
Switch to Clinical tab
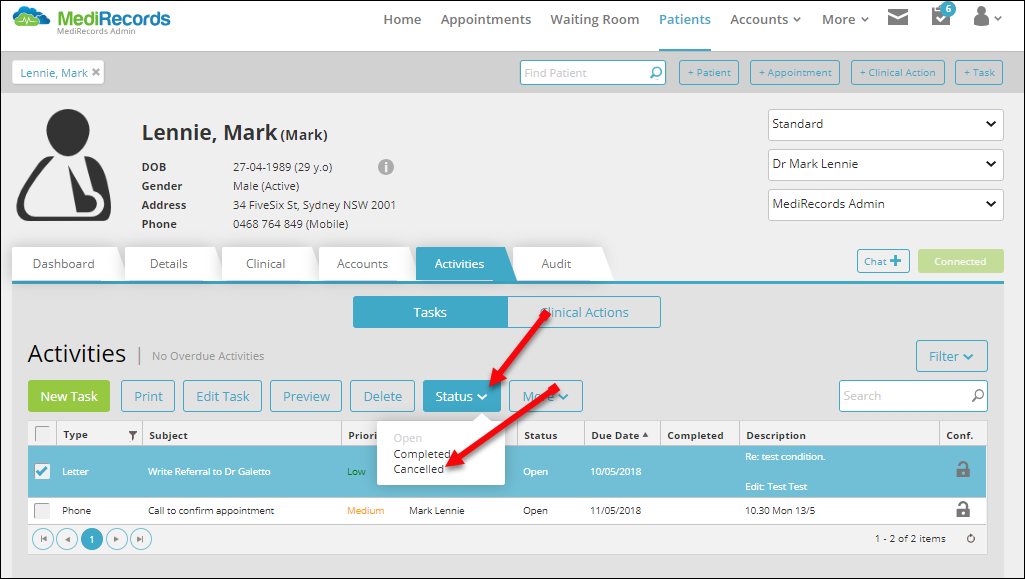coord(265,264)
